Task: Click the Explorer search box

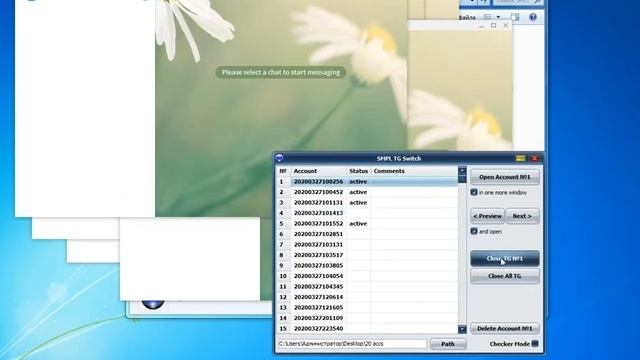Action: 518,2
